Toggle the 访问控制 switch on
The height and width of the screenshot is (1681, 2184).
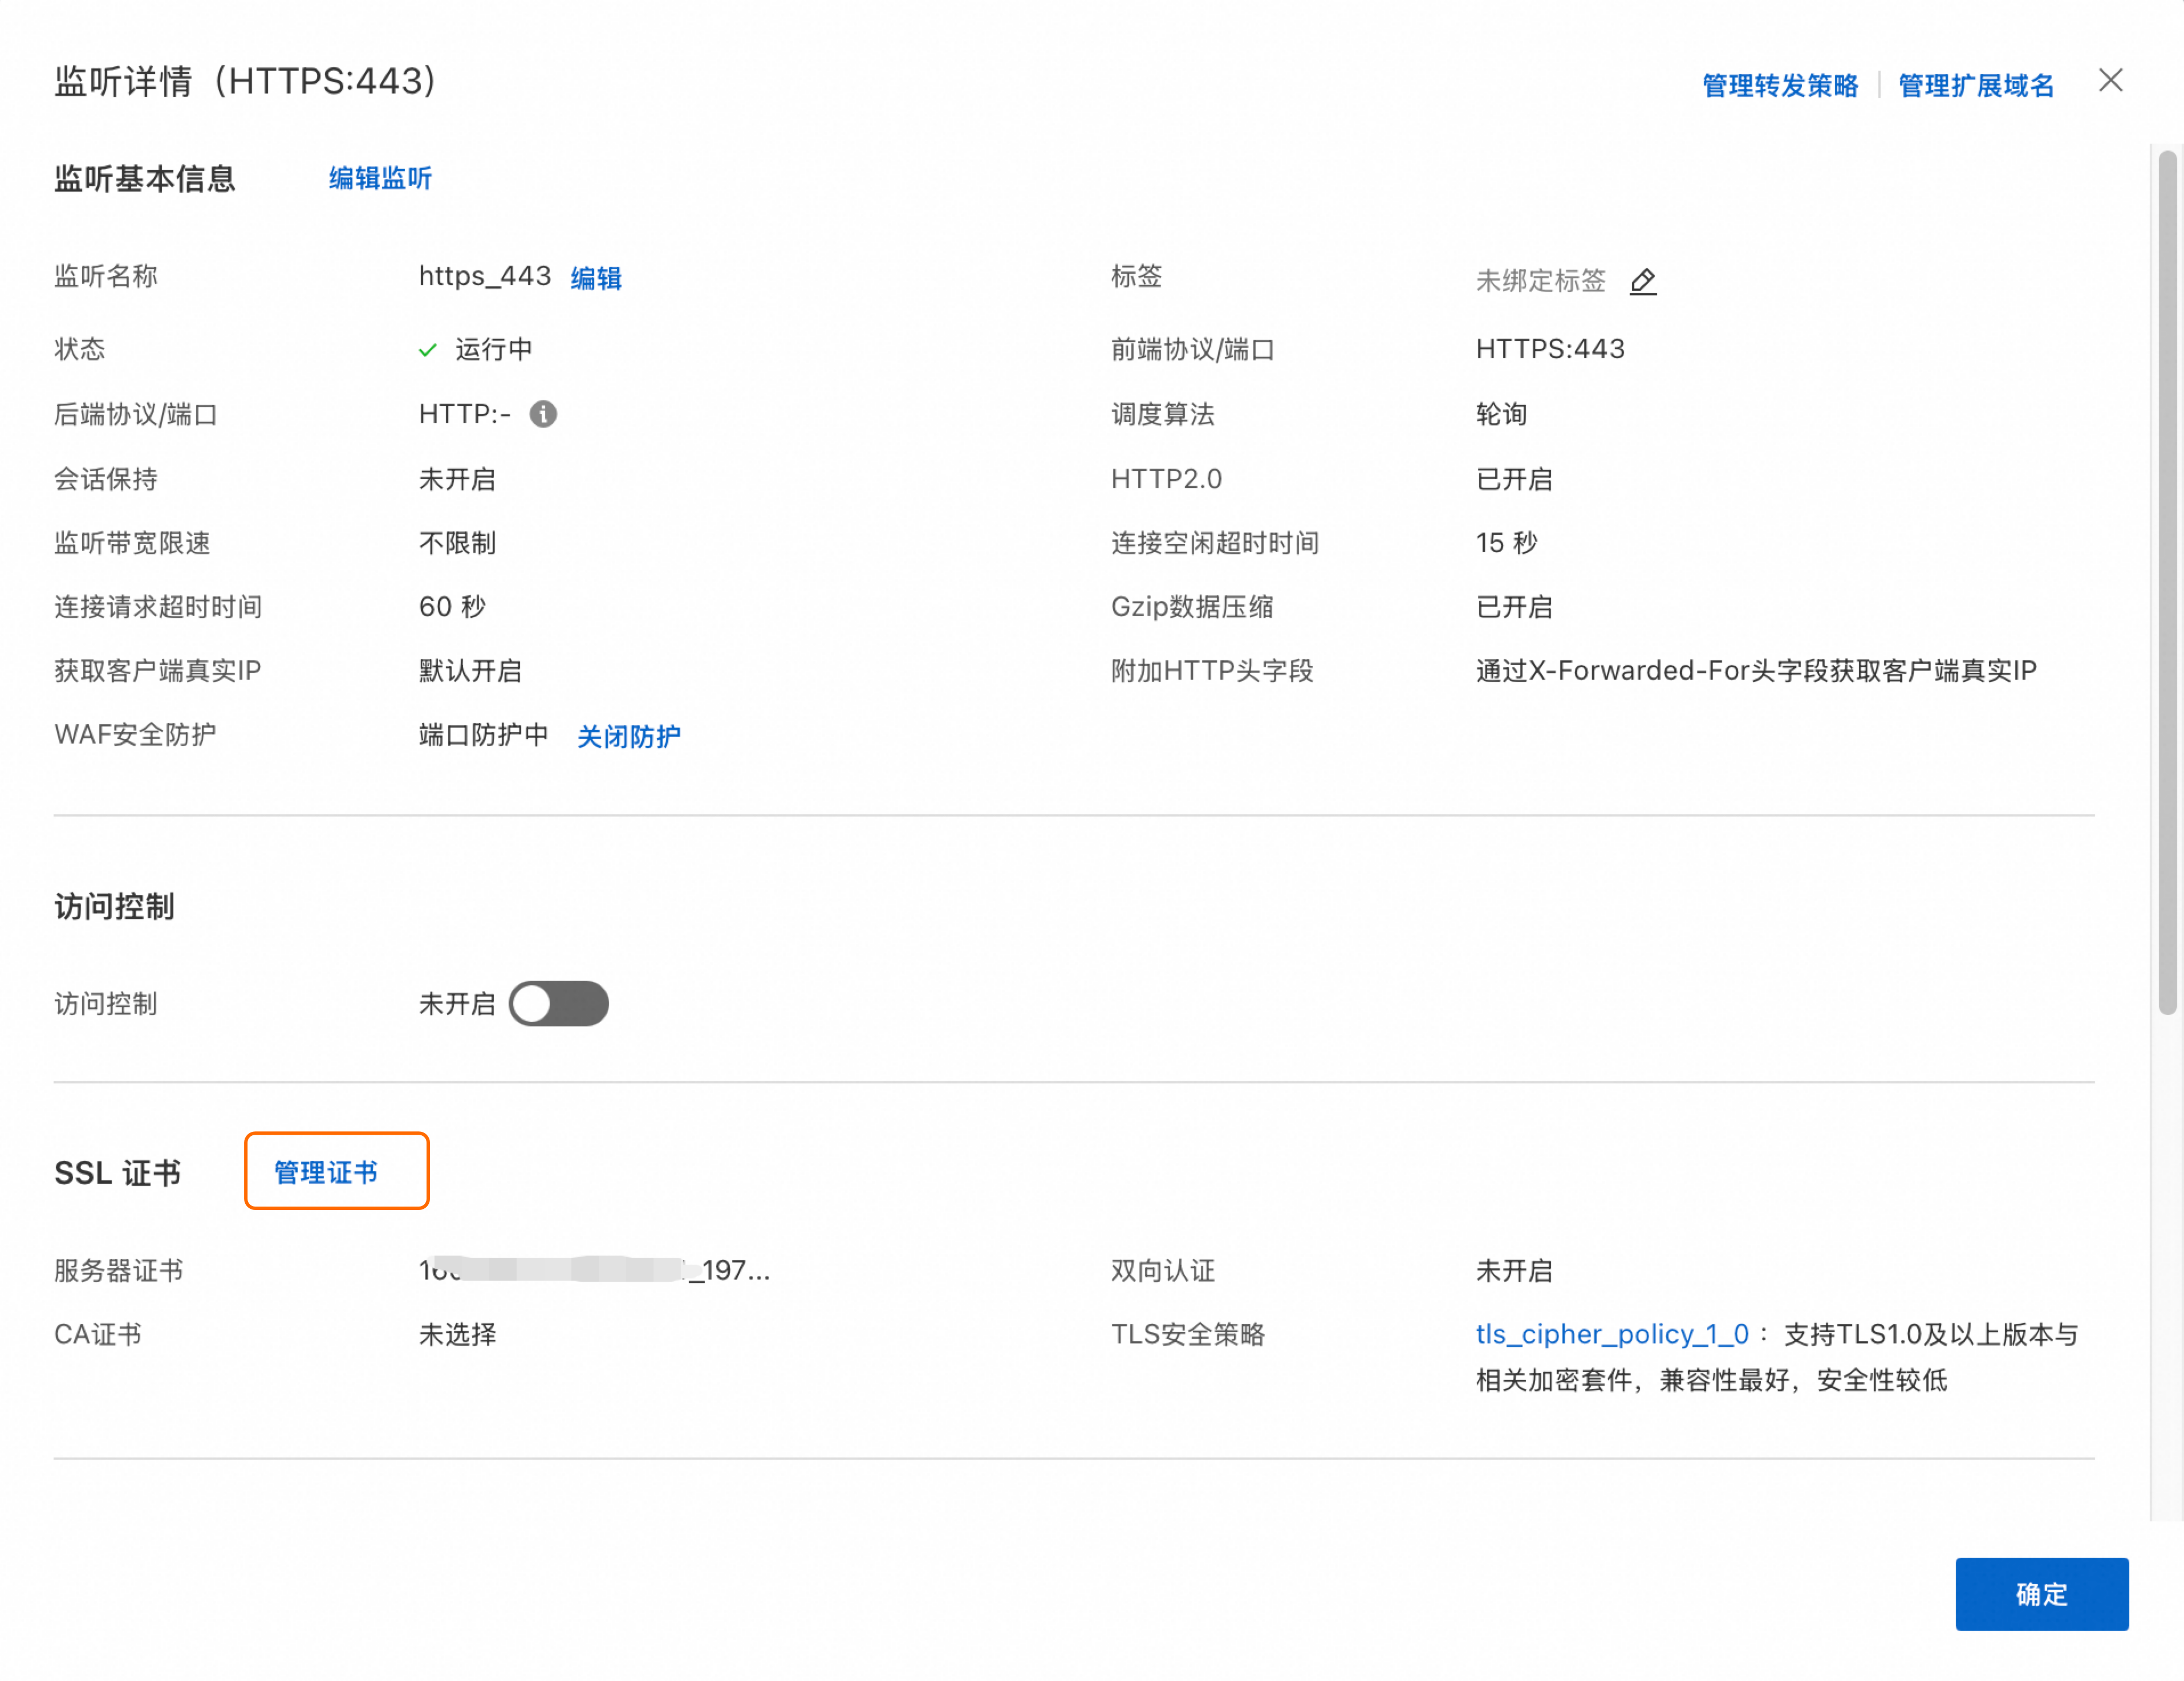pos(558,1003)
